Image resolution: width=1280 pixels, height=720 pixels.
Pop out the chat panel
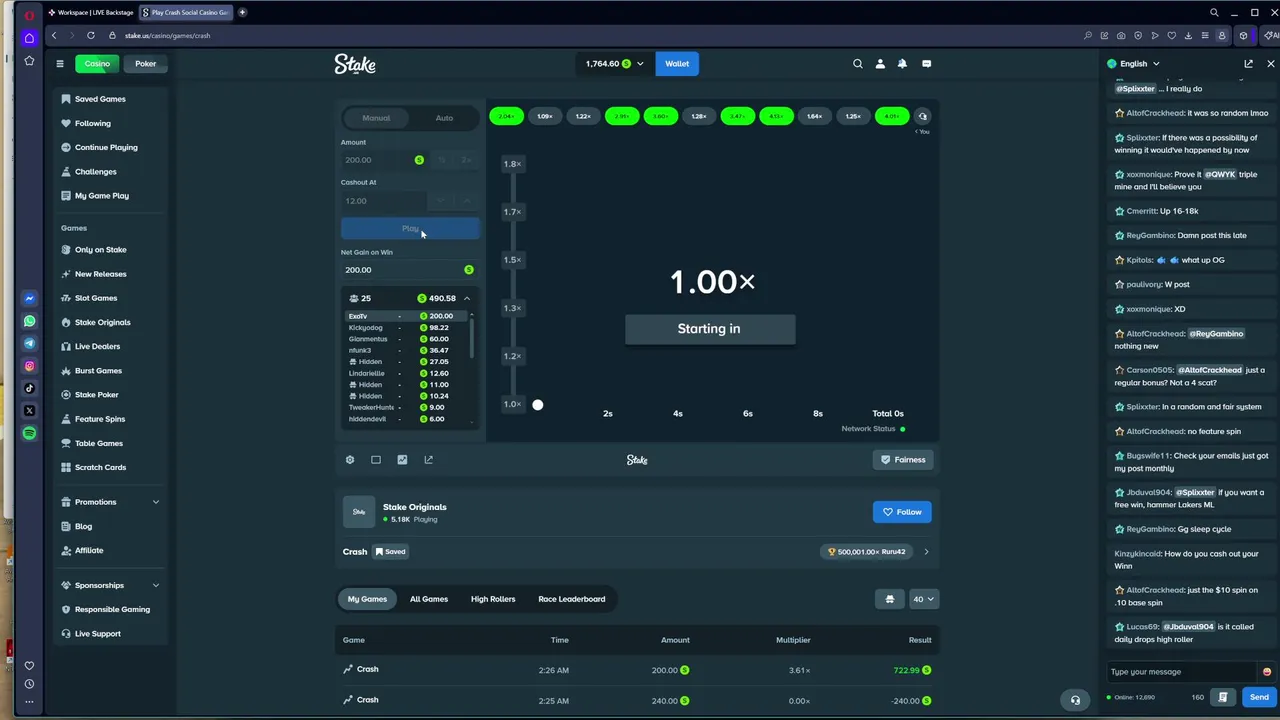click(x=1248, y=64)
